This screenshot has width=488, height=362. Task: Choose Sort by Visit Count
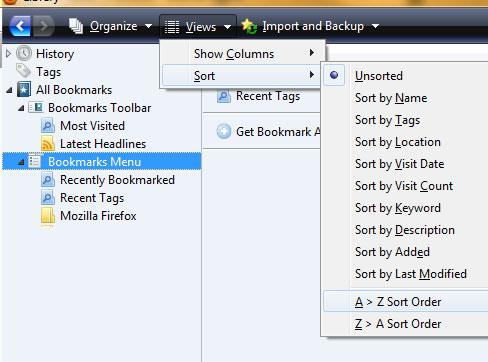tap(404, 186)
